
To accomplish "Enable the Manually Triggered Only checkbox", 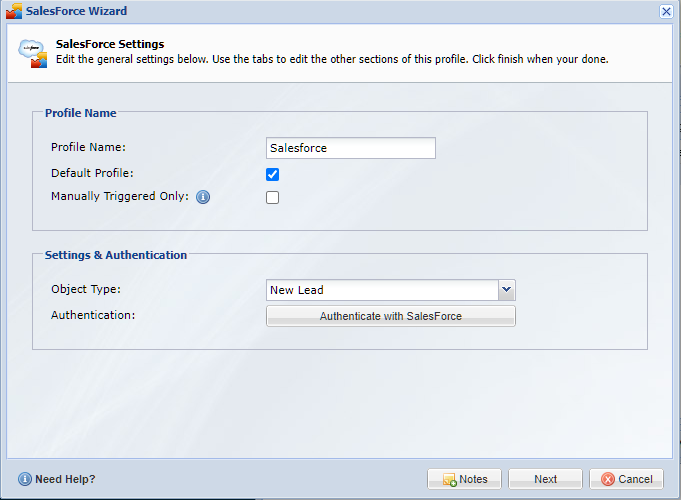I will pos(272,197).
